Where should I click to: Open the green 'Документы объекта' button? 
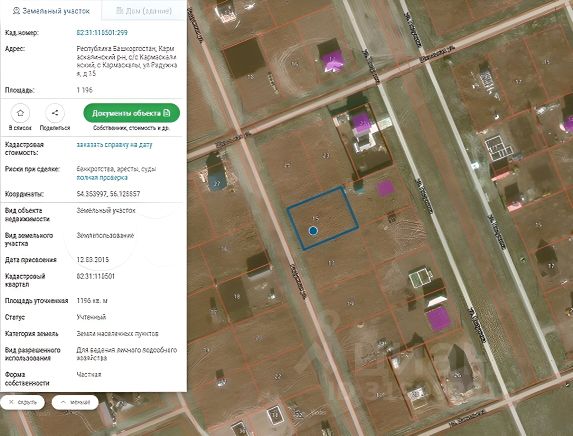[132, 113]
